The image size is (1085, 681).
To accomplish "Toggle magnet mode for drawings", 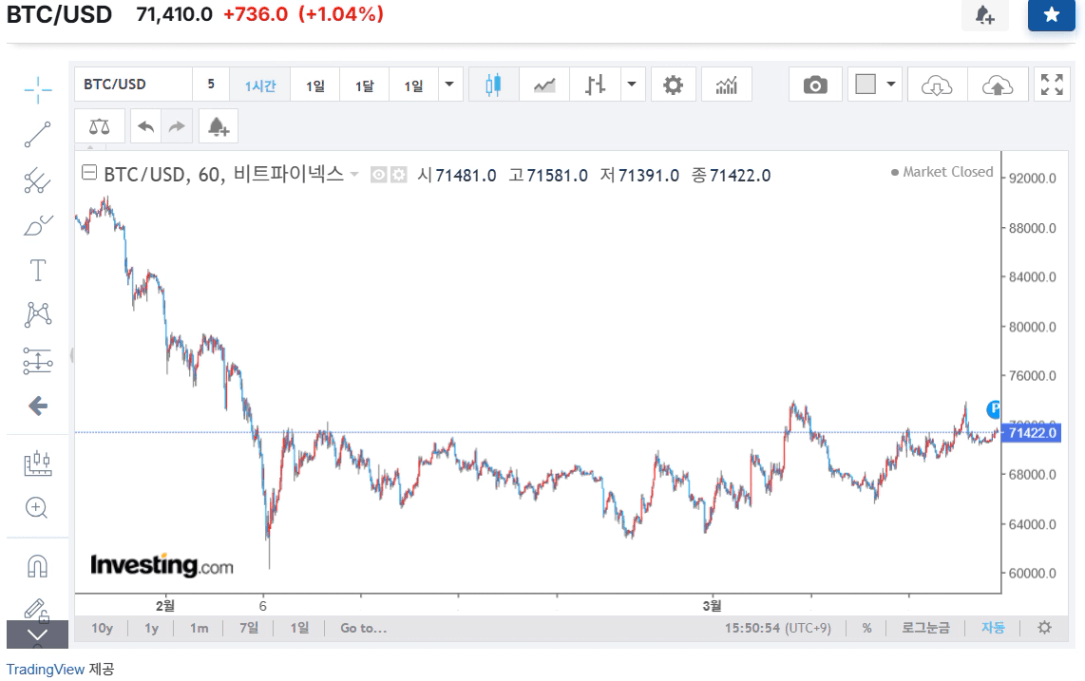I will point(37,566).
